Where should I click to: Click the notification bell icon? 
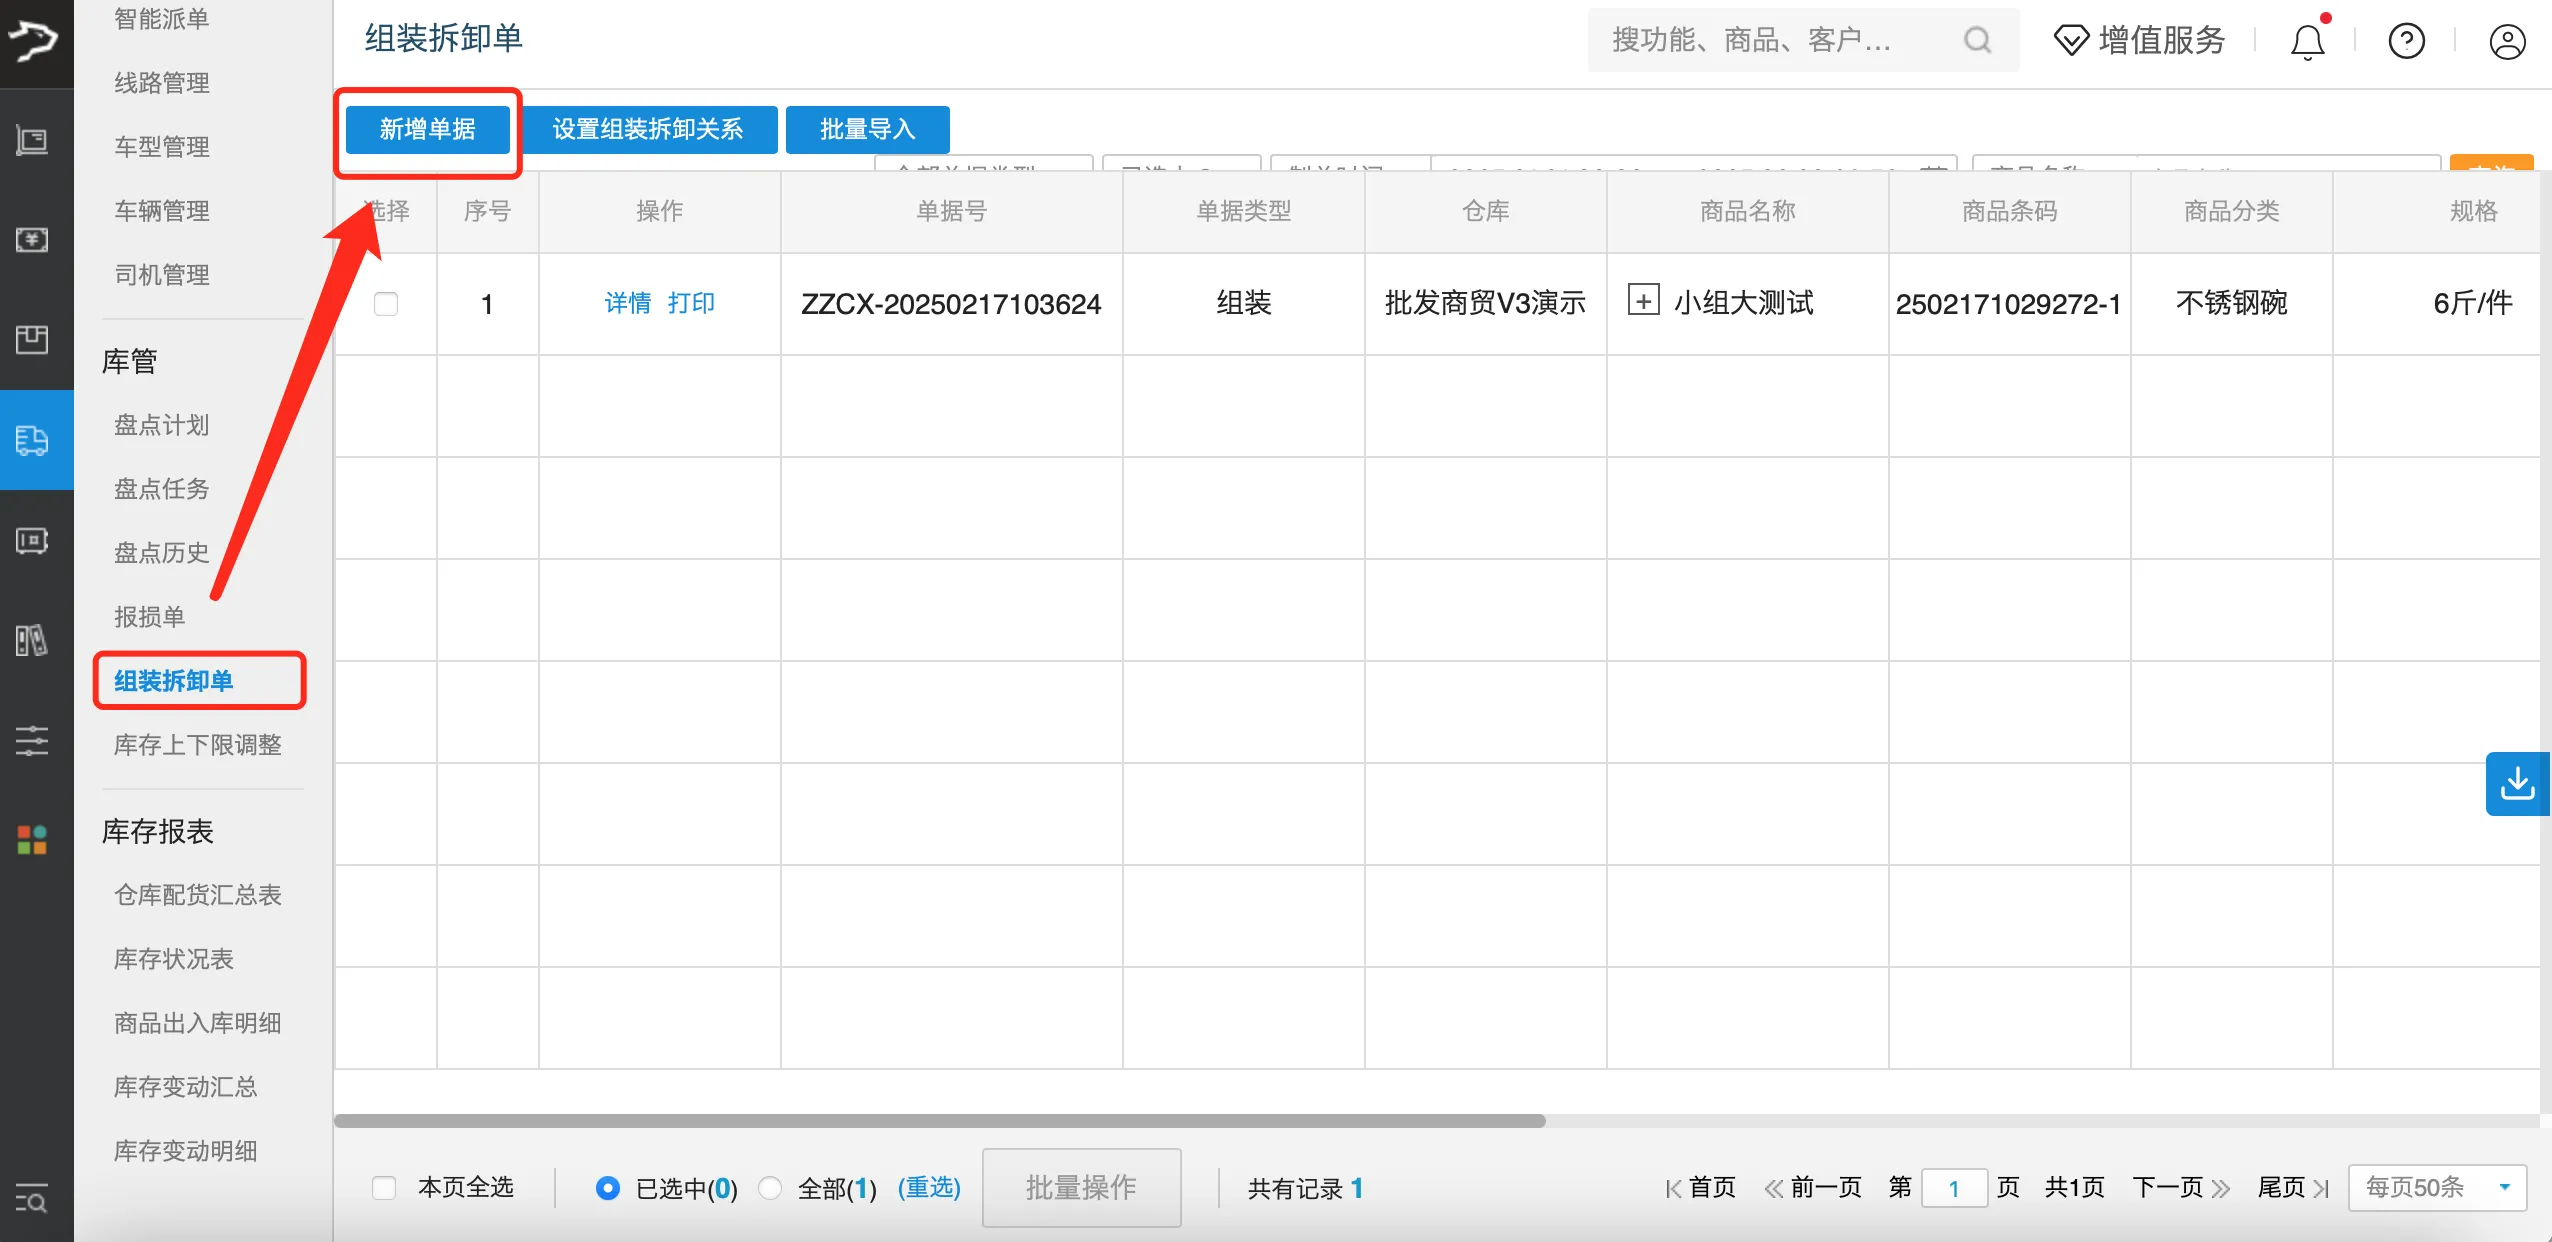[x=2307, y=42]
